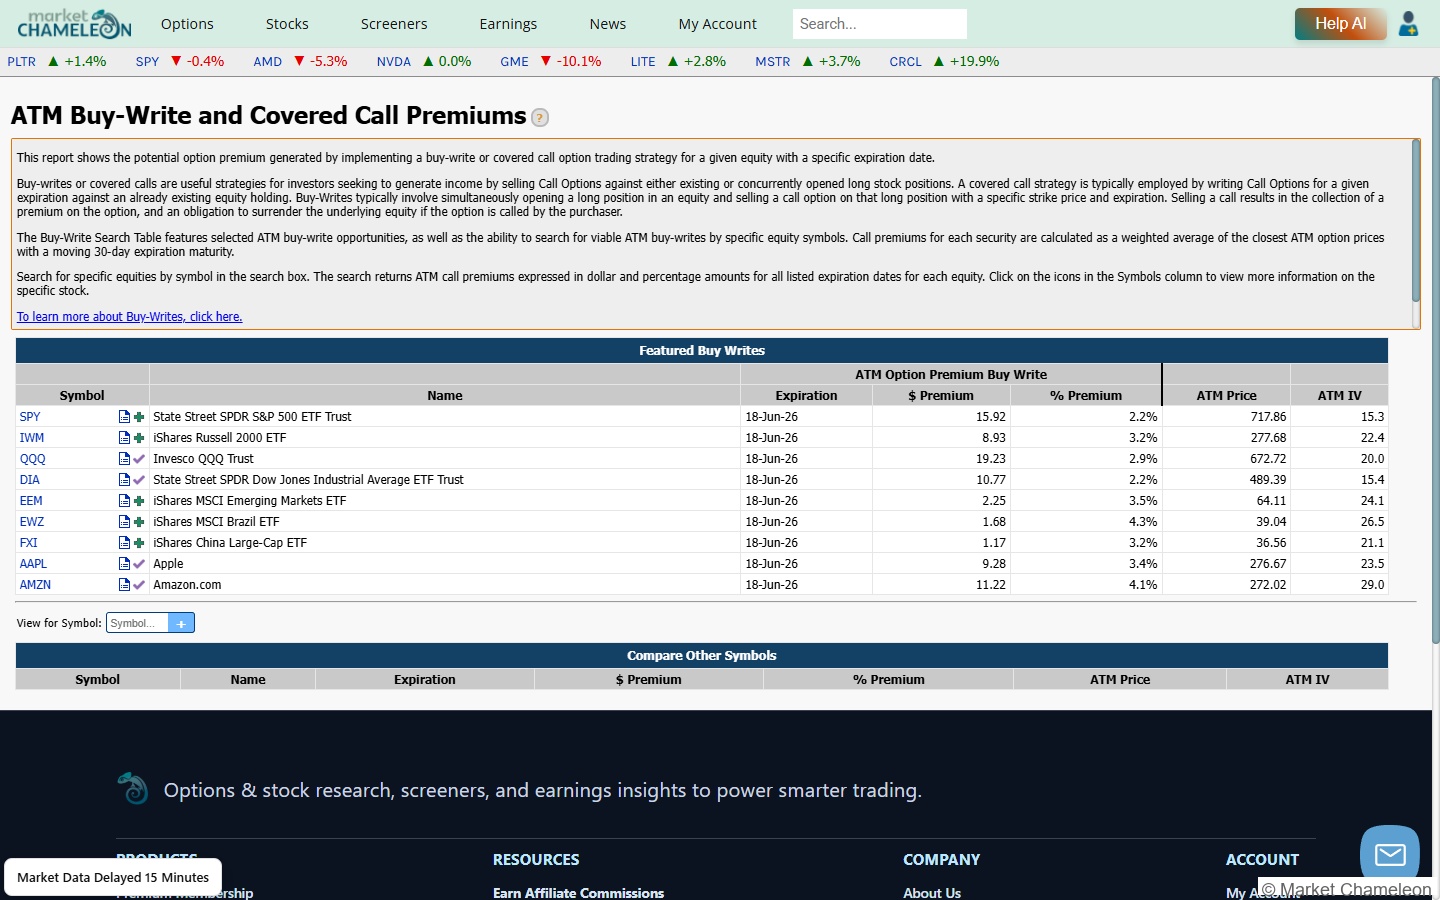Click CRCL in the ticker strip
The width and height of the screenshot is (1440, 900).
tap(905, 62)
